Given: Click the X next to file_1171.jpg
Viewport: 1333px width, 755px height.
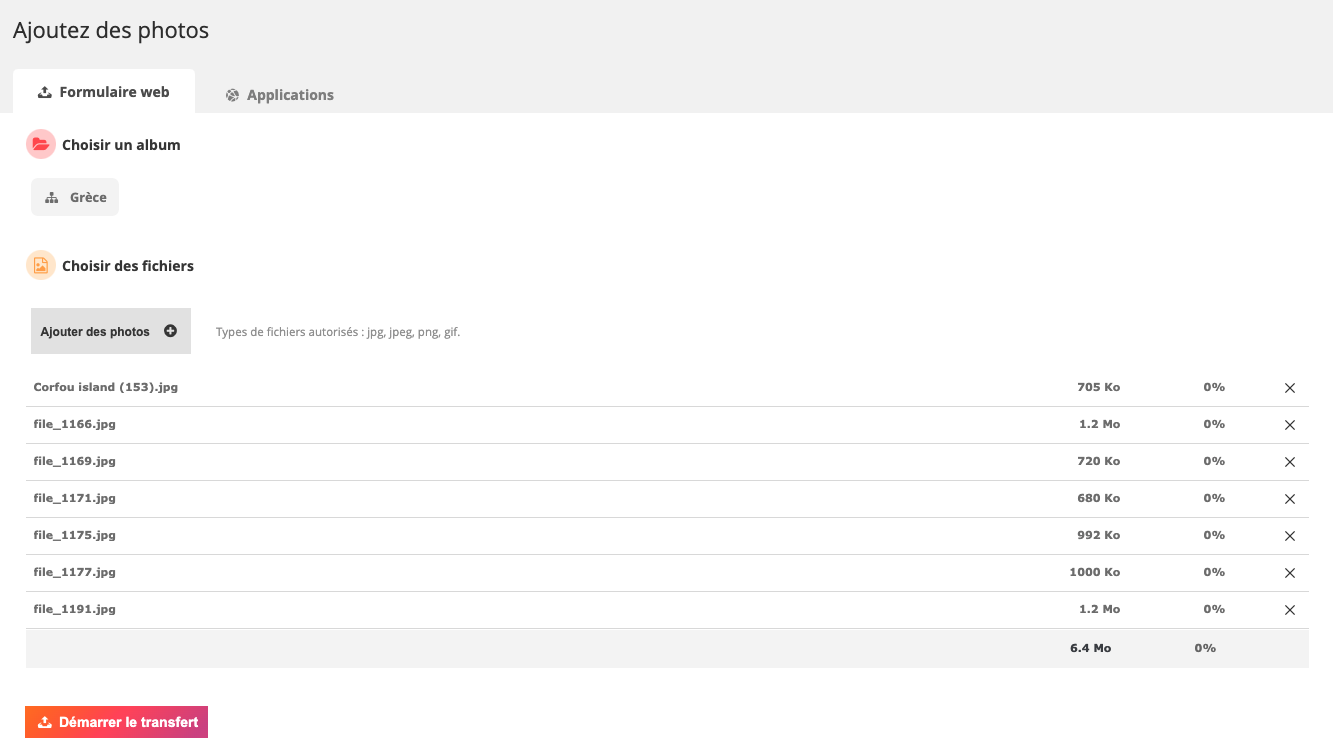Looking at the screenshot, I should point(1289,499).
